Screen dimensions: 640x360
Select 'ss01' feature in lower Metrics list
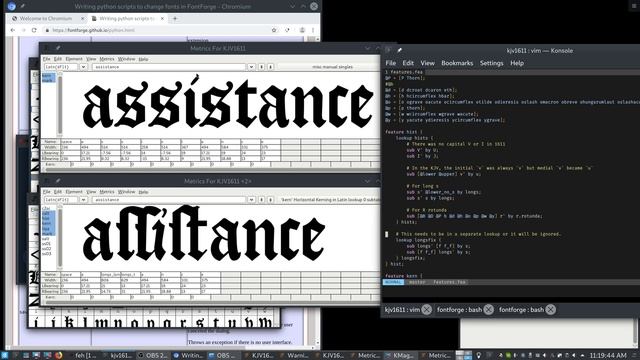click(48, 244)
